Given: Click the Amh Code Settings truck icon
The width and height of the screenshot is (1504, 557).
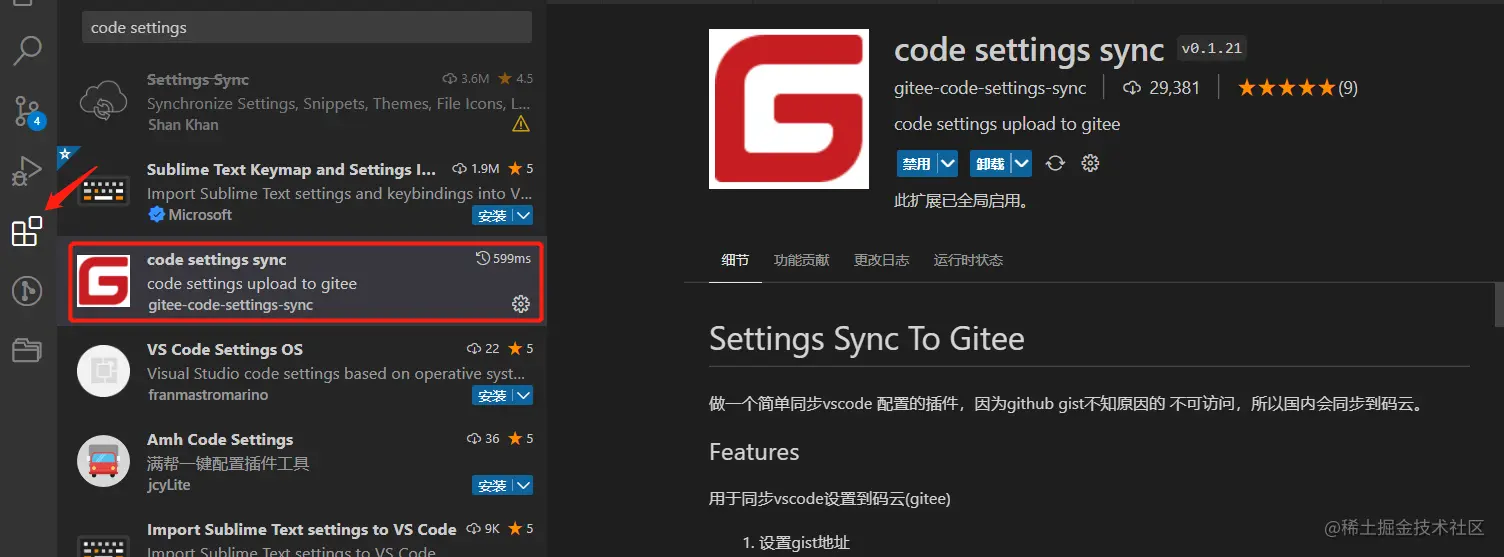Looking at the screenshot, I should point(104,461).
